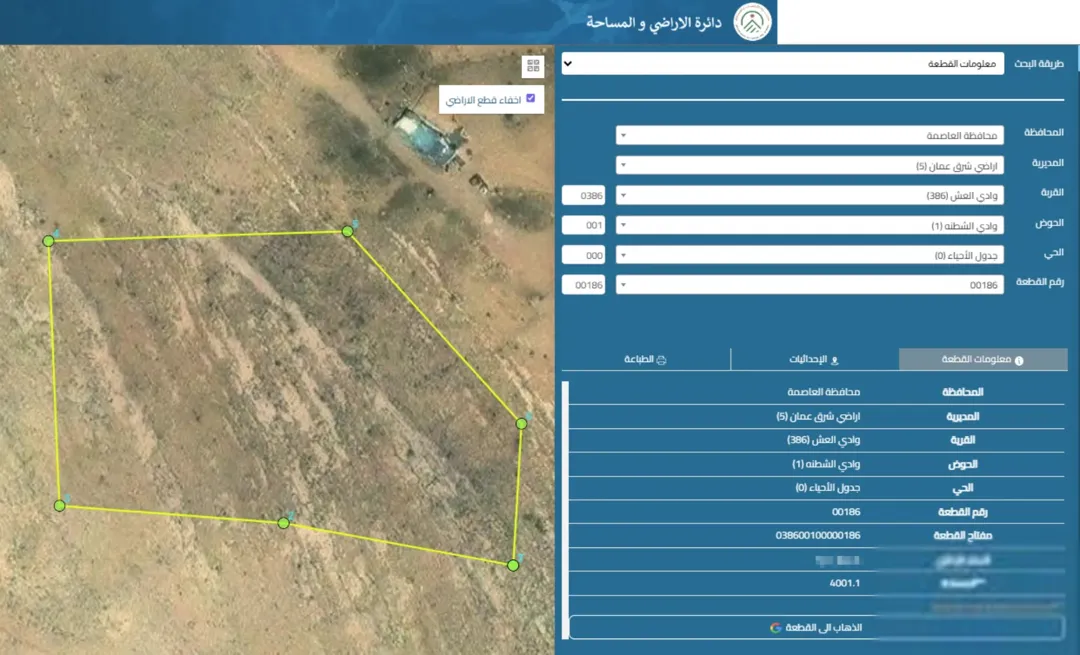
Task: Switch to the الإحداثيات coordinates tab
Action: 815,360
